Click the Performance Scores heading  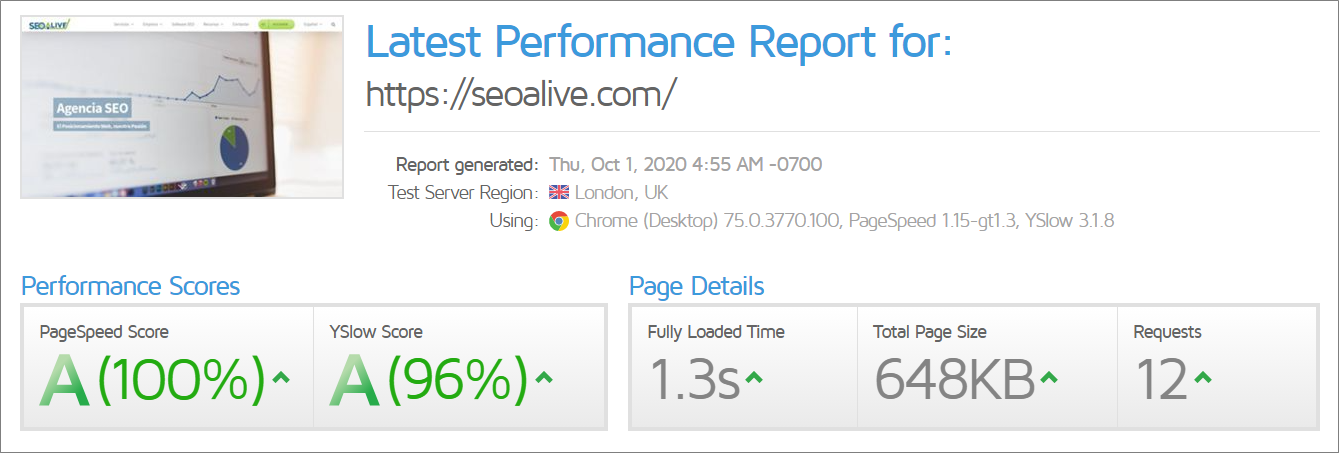click(131, 287)
